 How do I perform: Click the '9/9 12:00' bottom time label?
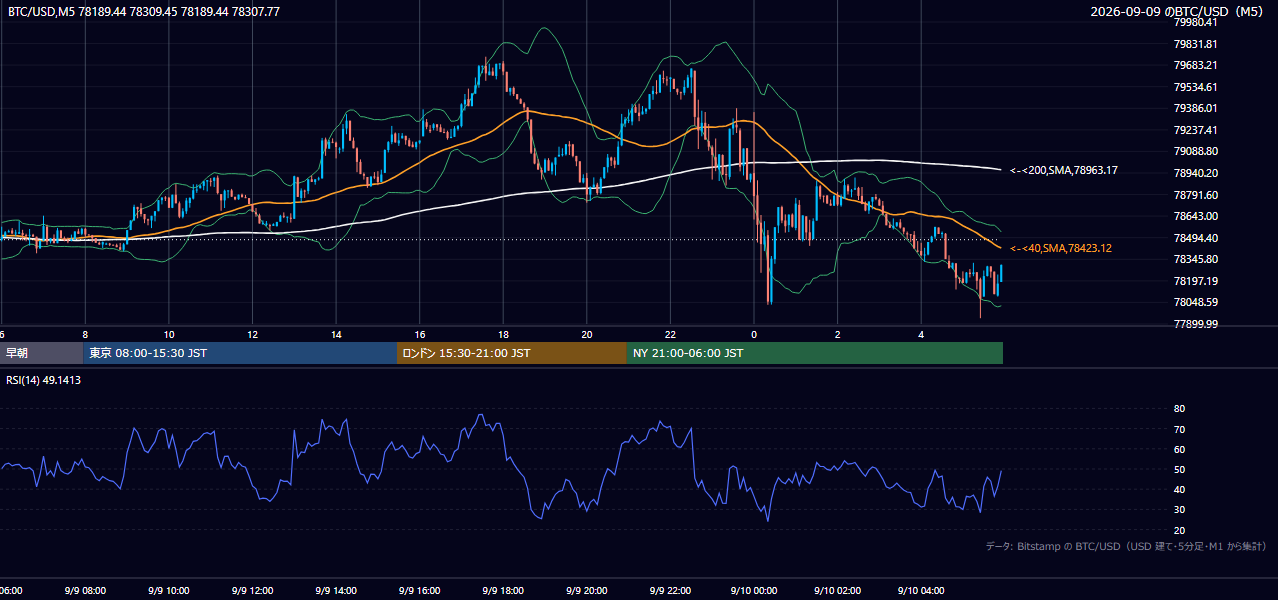pyautogui.click(x=253, y=591)
